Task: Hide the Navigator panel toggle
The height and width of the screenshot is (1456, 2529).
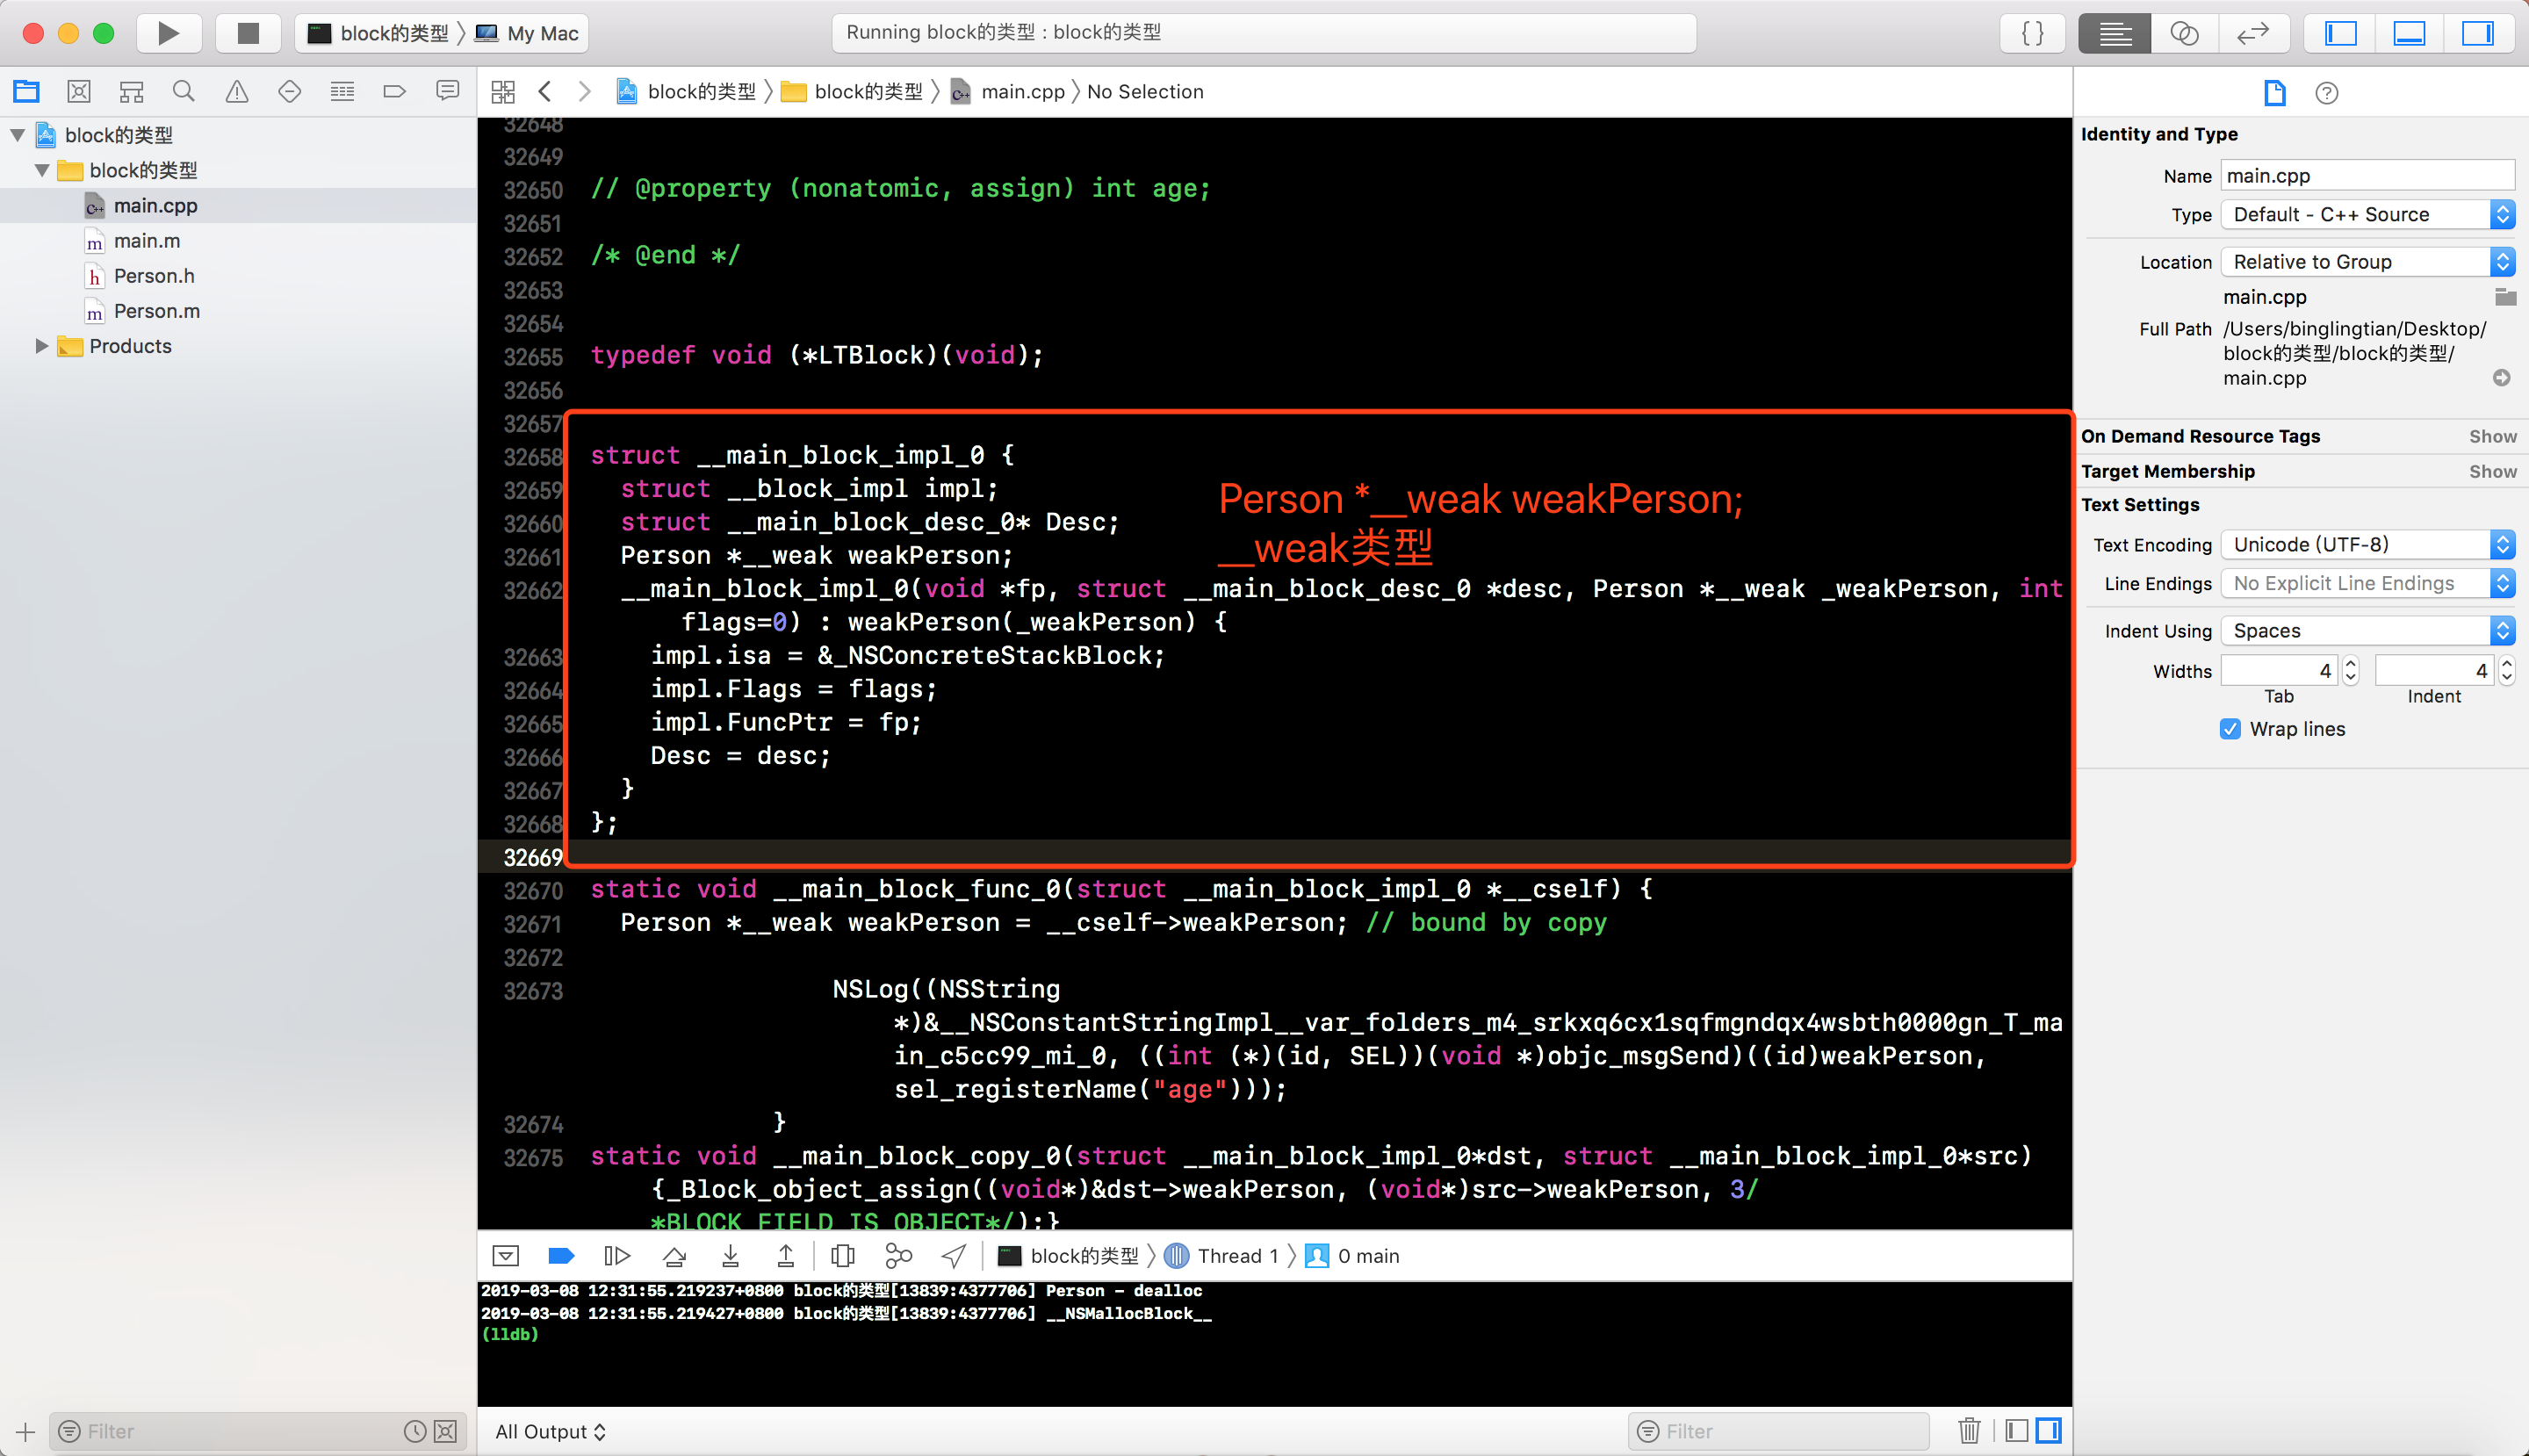Action: tap(2340, 33)
